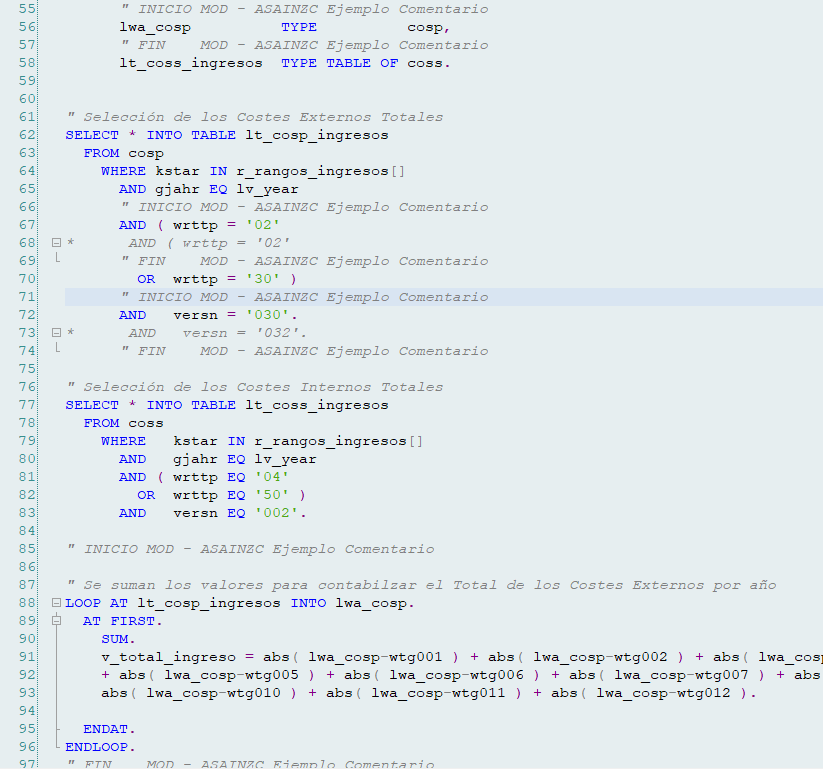
Task: Click the 'SUM.' statement on line 90
Action: coord(118,639)
